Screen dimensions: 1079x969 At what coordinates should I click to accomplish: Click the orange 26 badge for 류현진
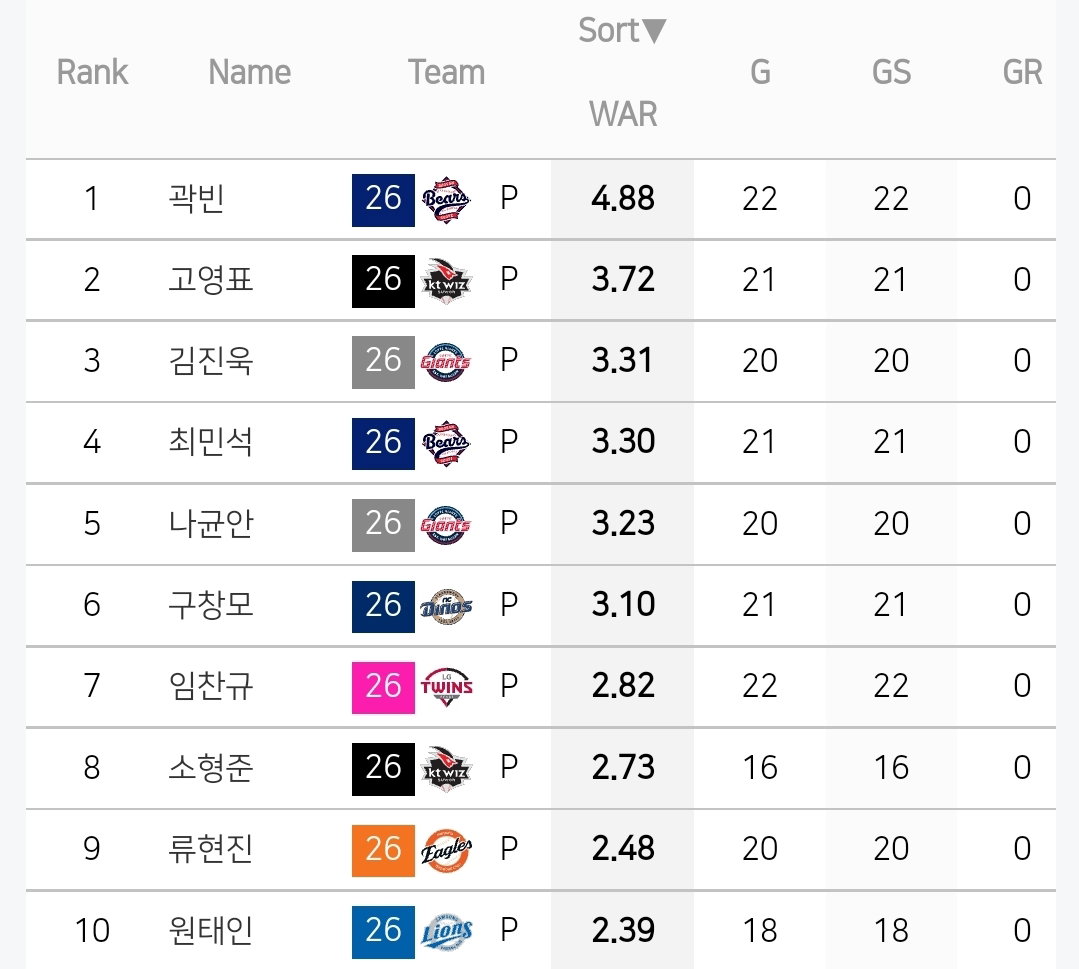point(383,851)
